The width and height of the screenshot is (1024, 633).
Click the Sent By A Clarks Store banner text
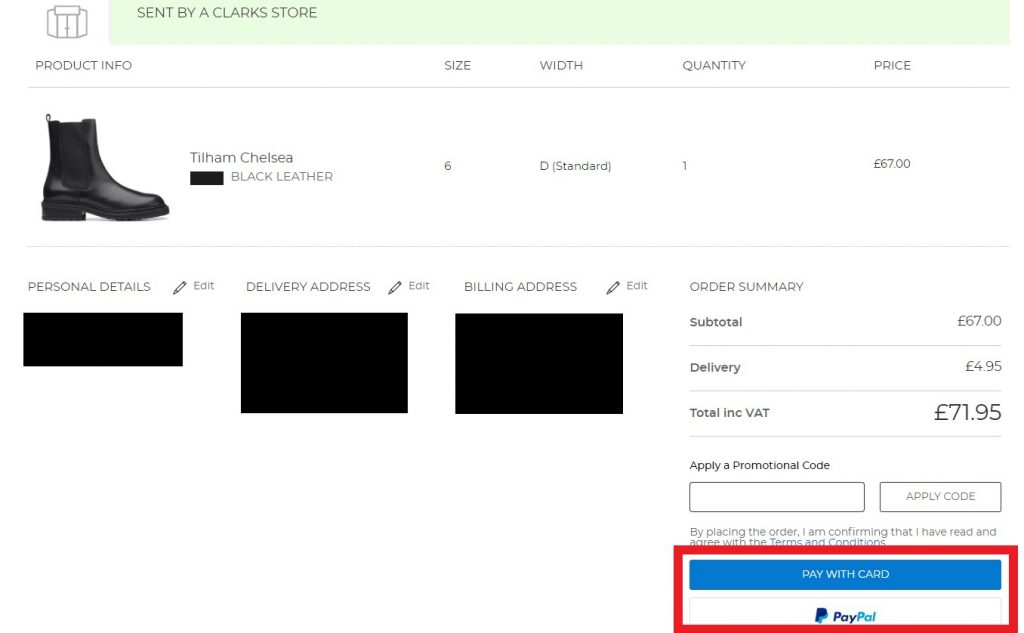tap(227, 12)
